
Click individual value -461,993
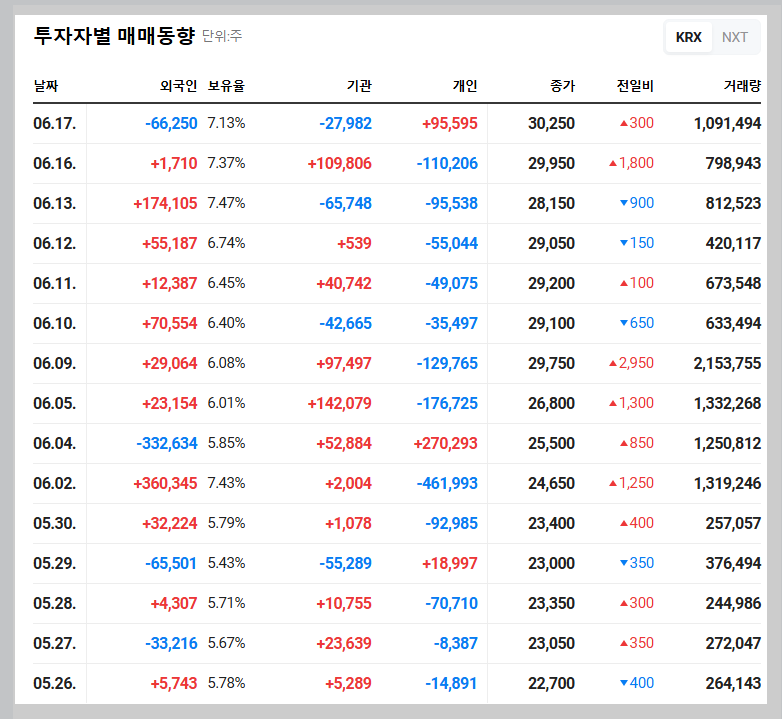click(447, 483)
